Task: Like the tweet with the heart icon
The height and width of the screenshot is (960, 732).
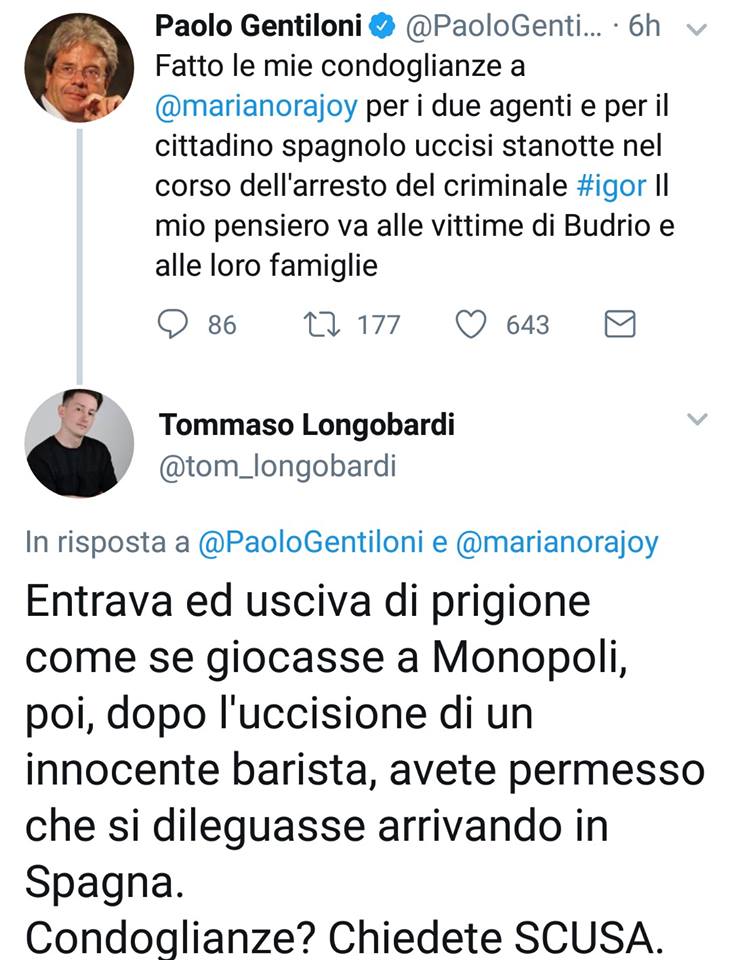Action: coord(471,324)
